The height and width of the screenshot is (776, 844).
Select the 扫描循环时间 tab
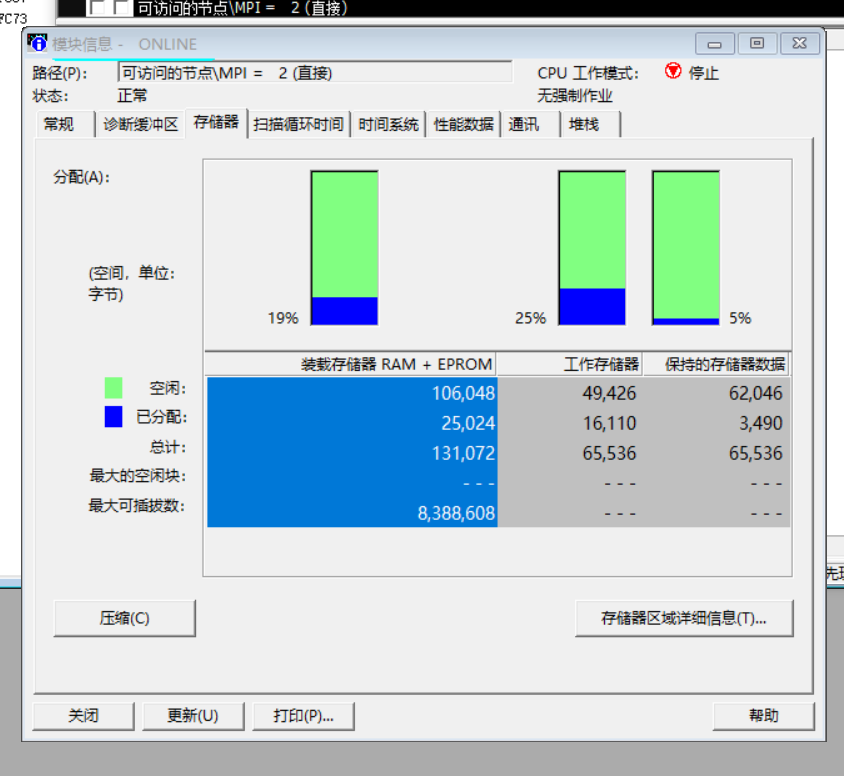[x=298, y=124]
